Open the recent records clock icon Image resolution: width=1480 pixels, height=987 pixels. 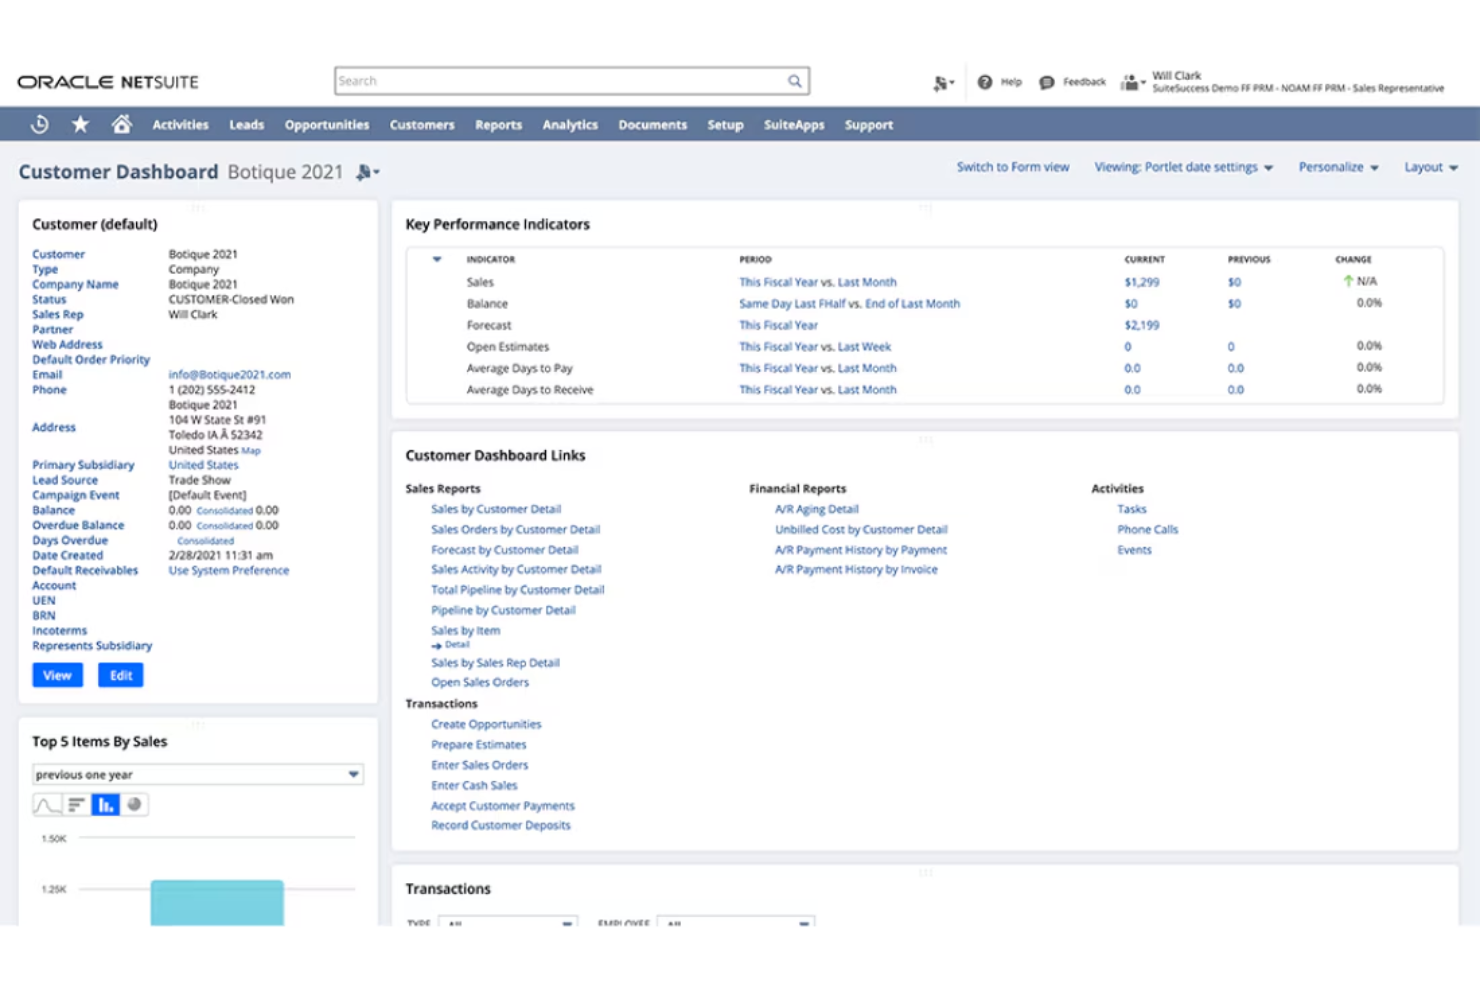click(x=39, y=124)
